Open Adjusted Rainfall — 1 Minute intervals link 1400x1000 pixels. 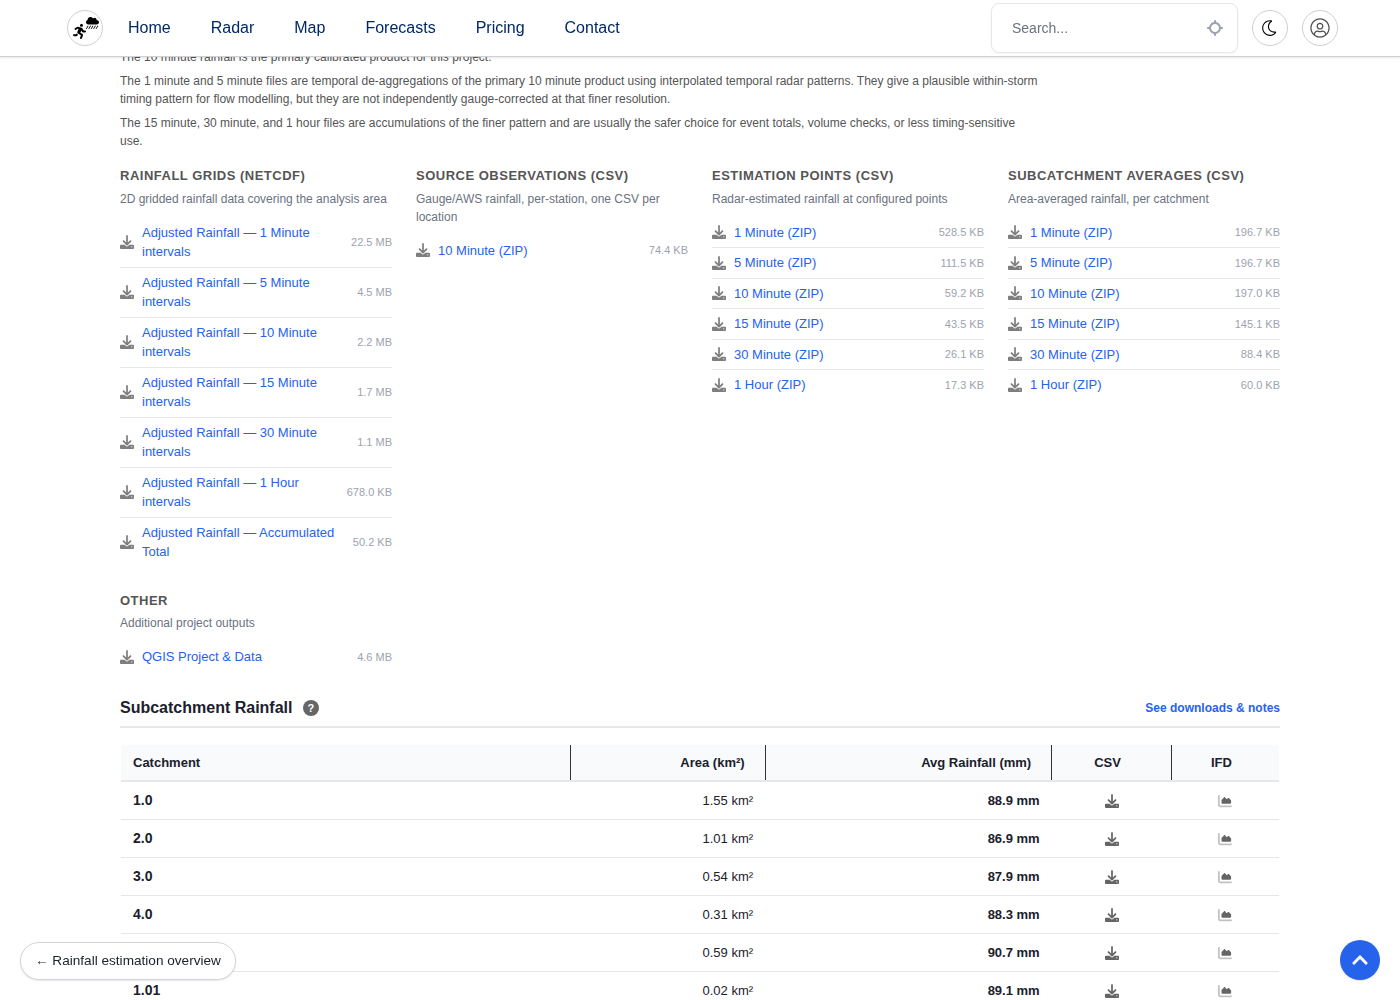click(226, 242)
